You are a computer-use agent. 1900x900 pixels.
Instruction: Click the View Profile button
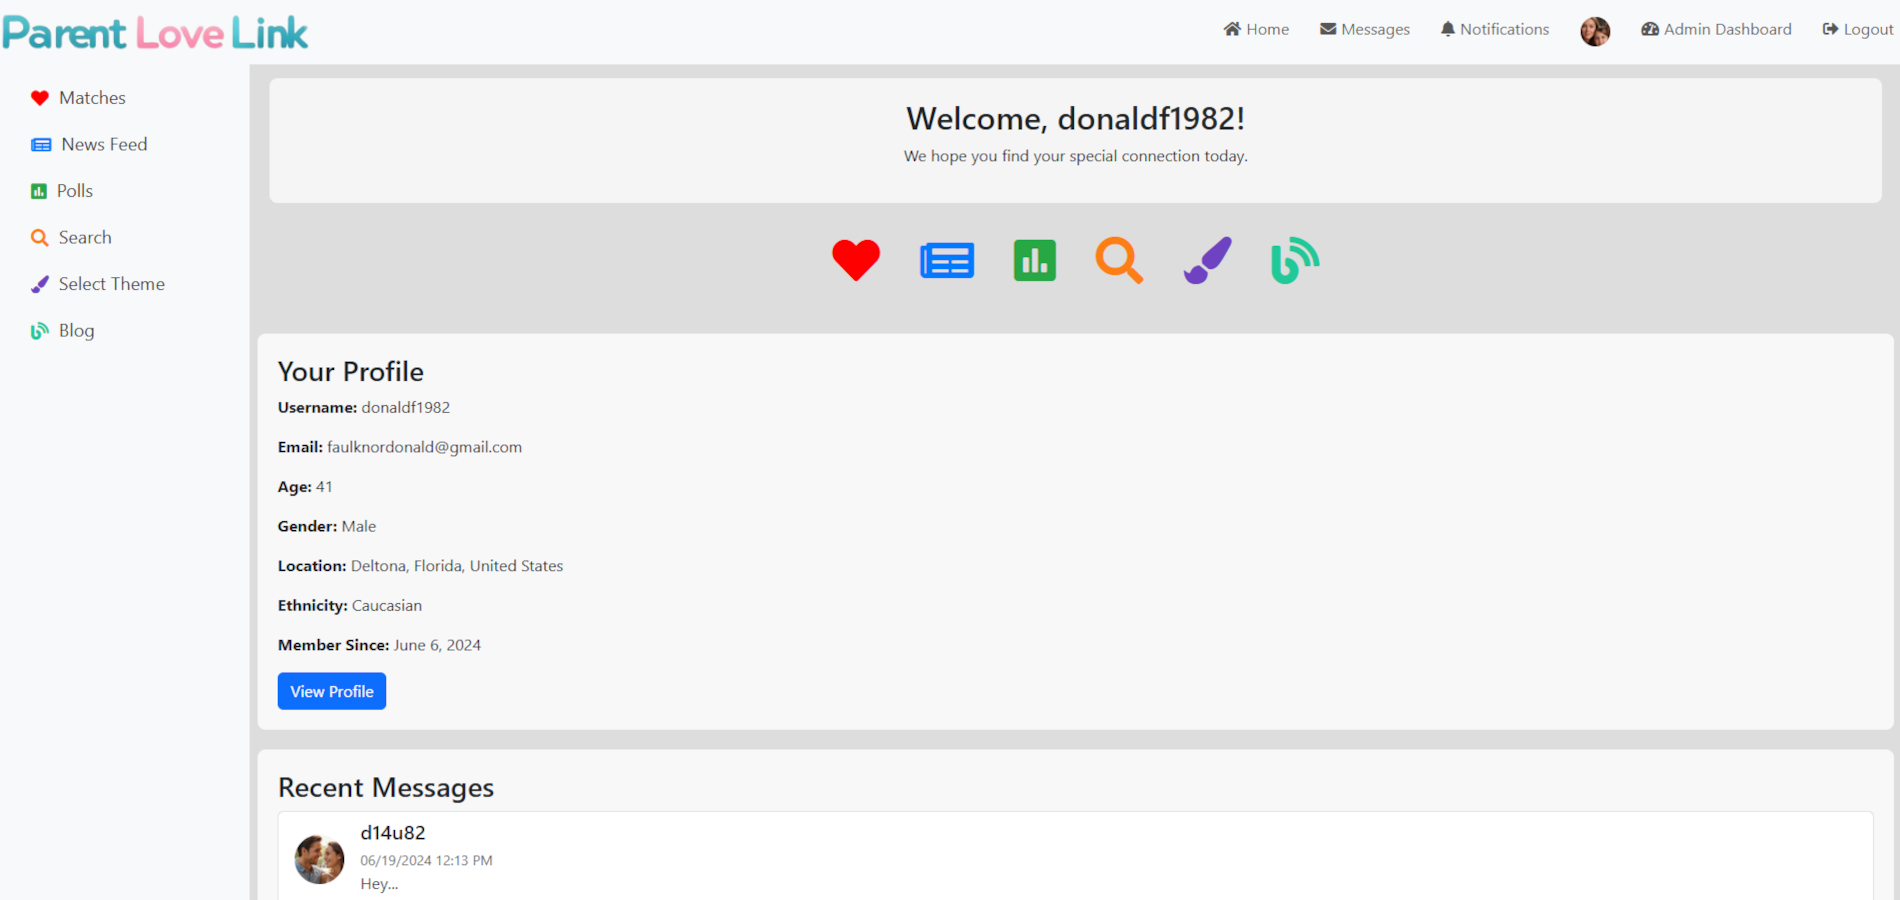[331, 691]
